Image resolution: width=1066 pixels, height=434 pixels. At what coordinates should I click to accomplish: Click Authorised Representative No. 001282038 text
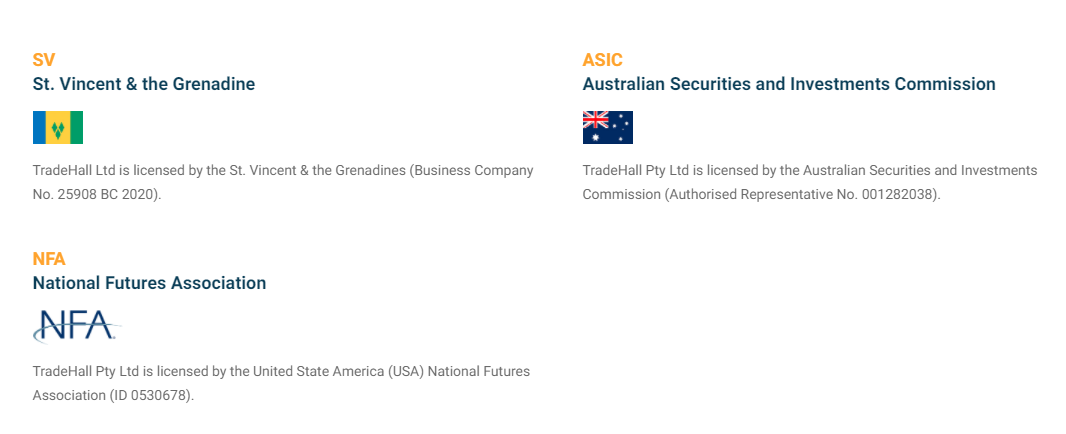click(803, 194)
